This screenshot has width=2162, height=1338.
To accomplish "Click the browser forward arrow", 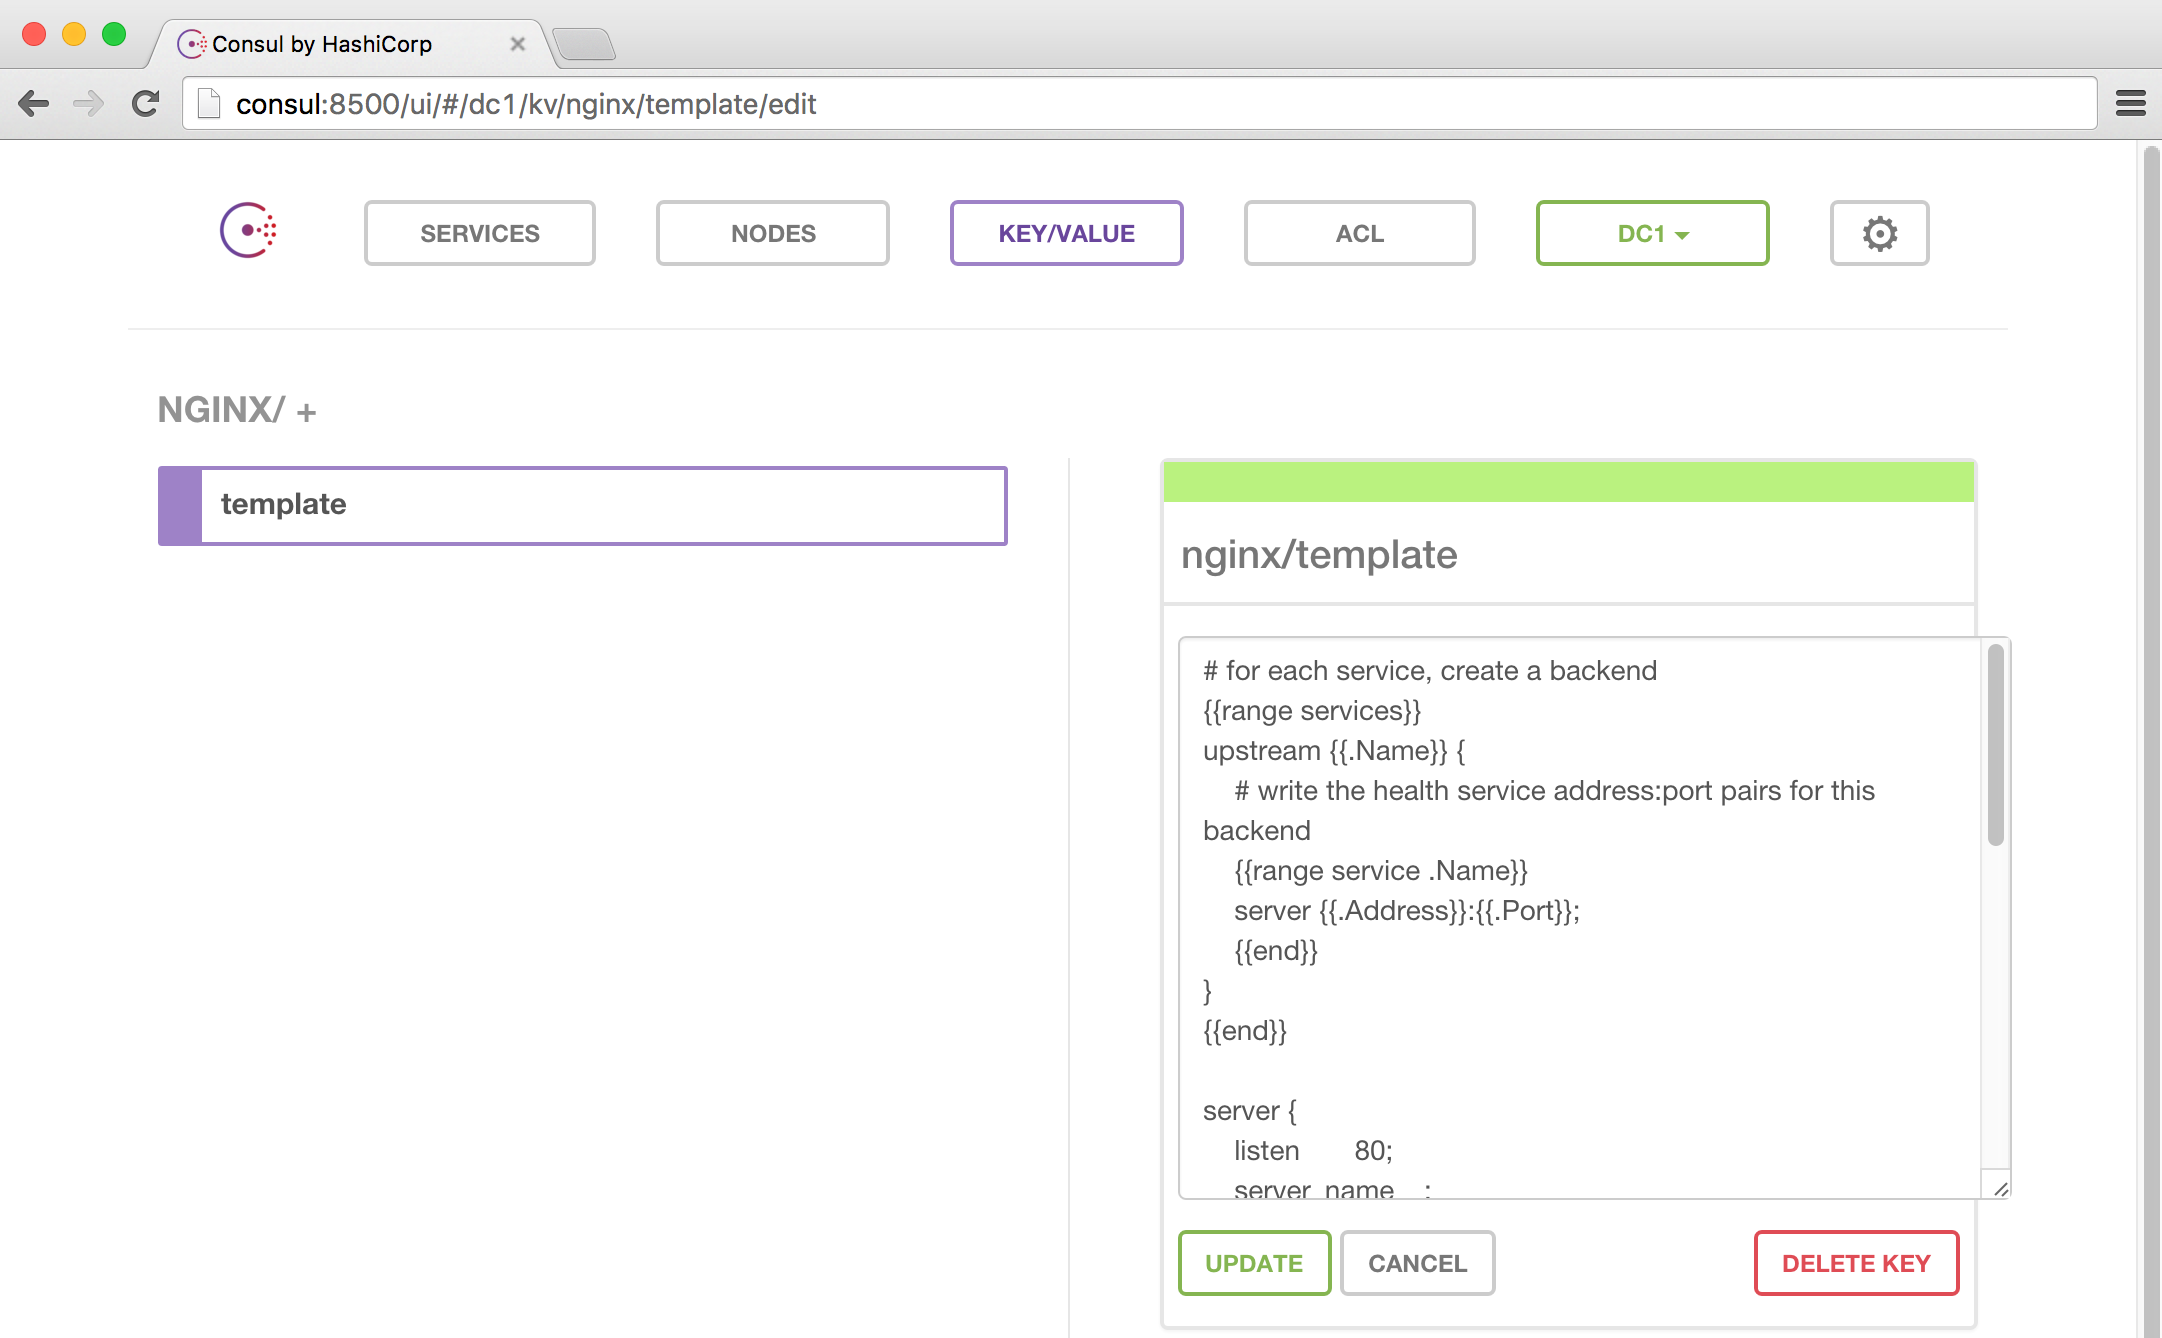I will click(x=89, y=103).
